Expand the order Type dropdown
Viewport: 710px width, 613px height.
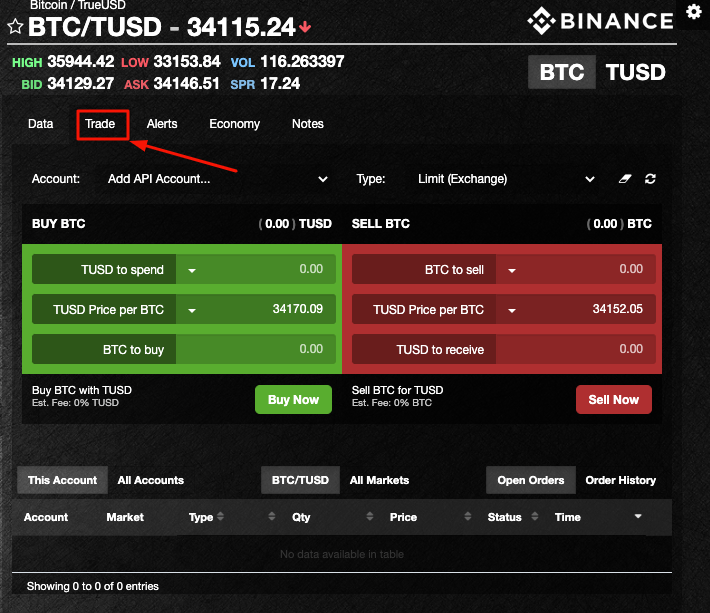click(506, 179)
